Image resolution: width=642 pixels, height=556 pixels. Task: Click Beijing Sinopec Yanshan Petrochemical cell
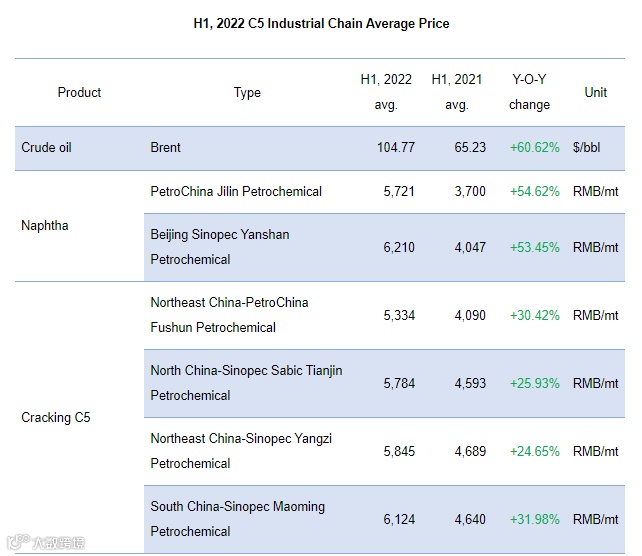(220, 247)
